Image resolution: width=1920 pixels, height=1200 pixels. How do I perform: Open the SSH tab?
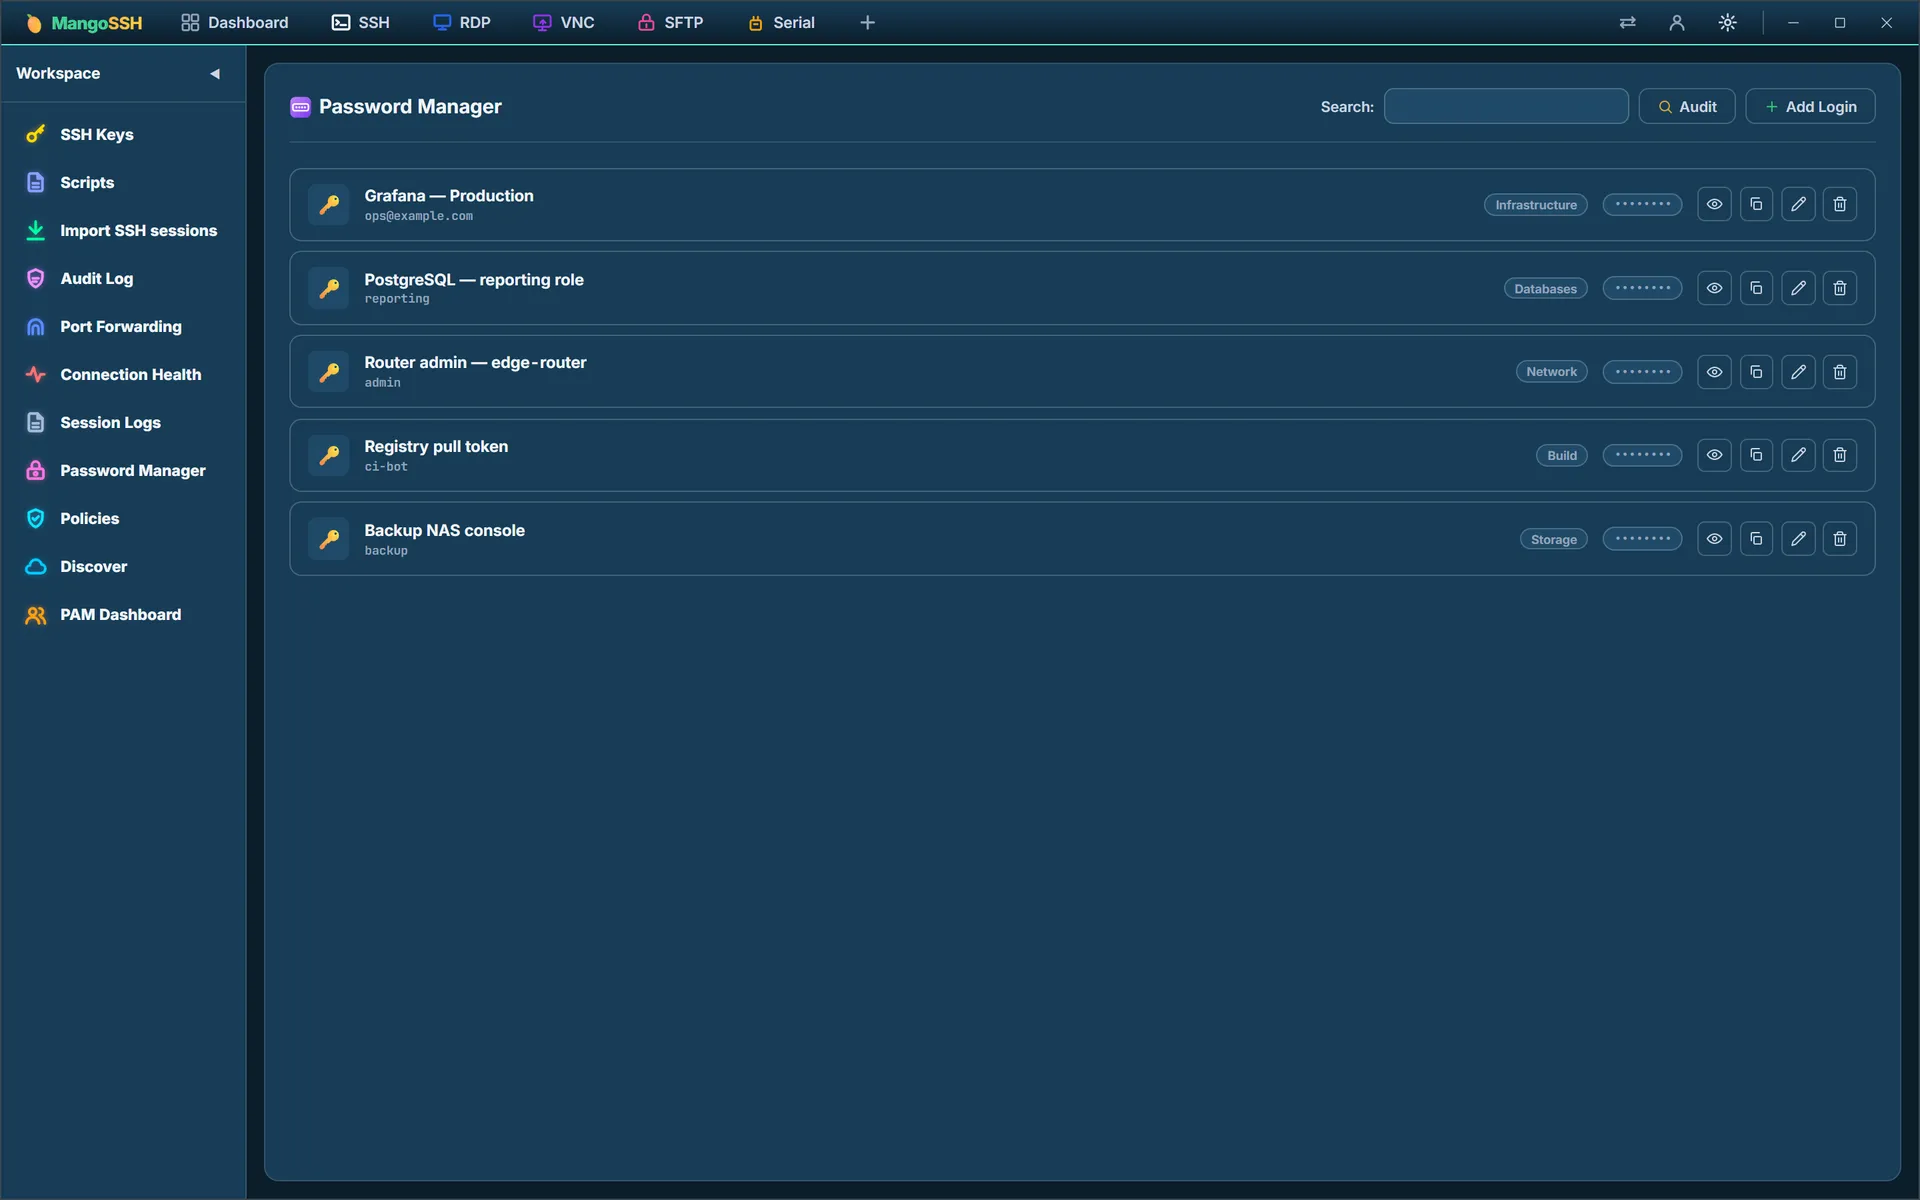pos(360,22)
